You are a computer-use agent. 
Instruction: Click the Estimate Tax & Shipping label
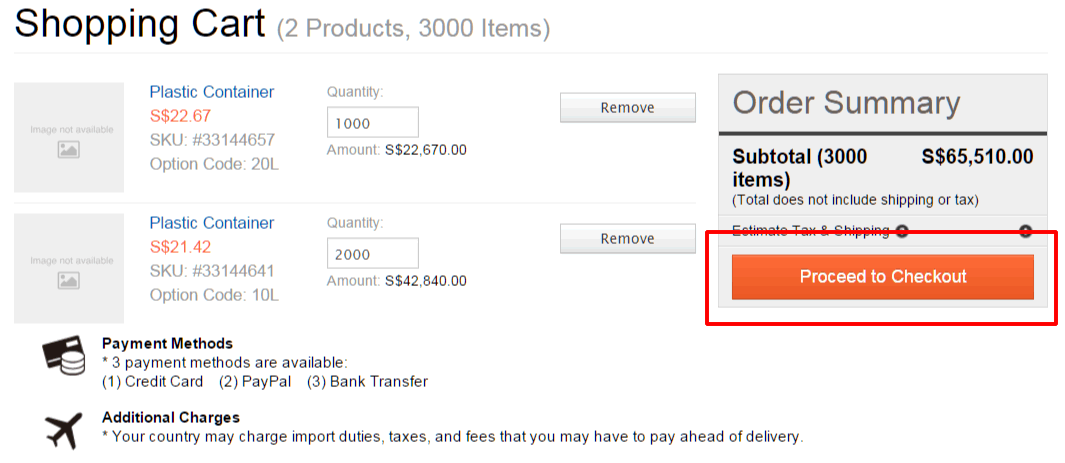tap(811, 232)
